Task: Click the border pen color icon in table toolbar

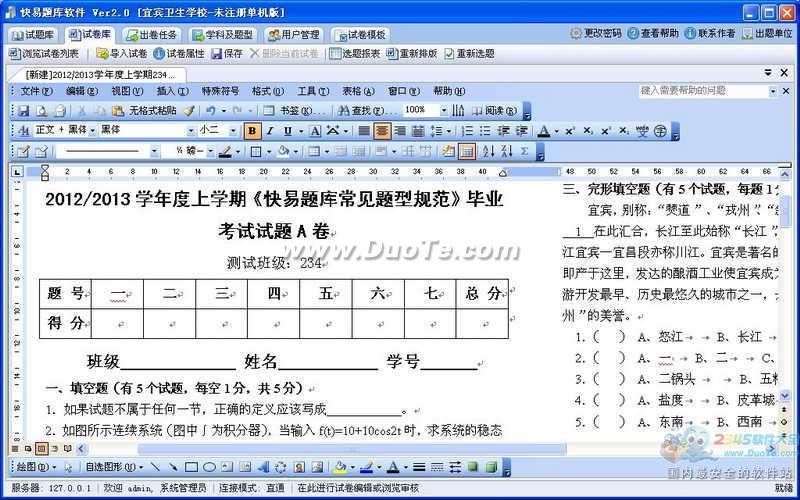Action: pyautogui.click(x=225, y=151)
